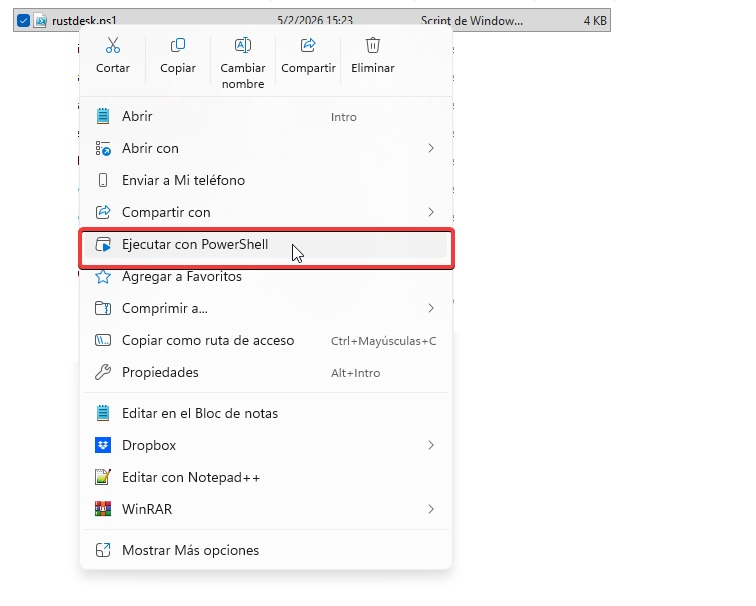Image resolution: width=756 pixels, height=606 pixels.
Task: Open Dropbox menu entry icon
Action: (x=102, y=445)
